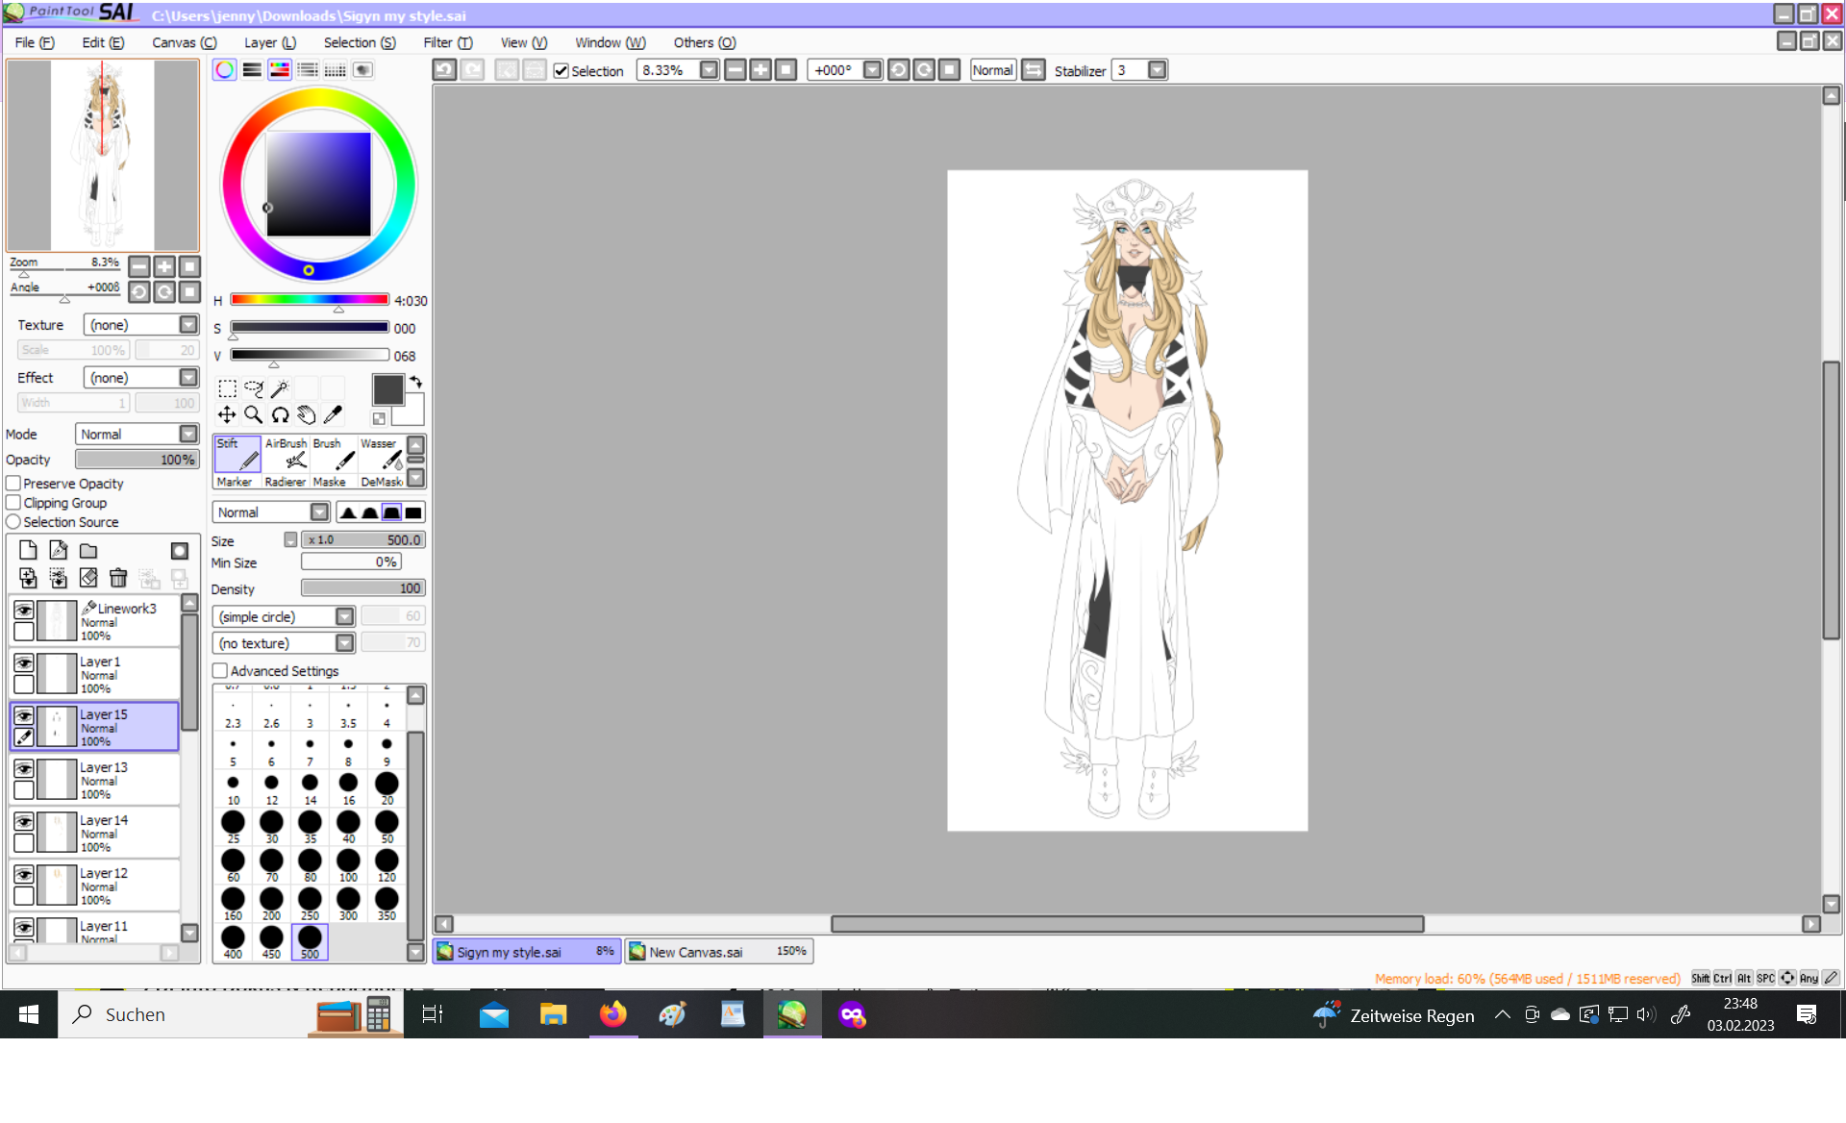The height and width of the screenshot is (1123, 1846).
Task: Open the Texture dropdown
Action: coord(140,325)
